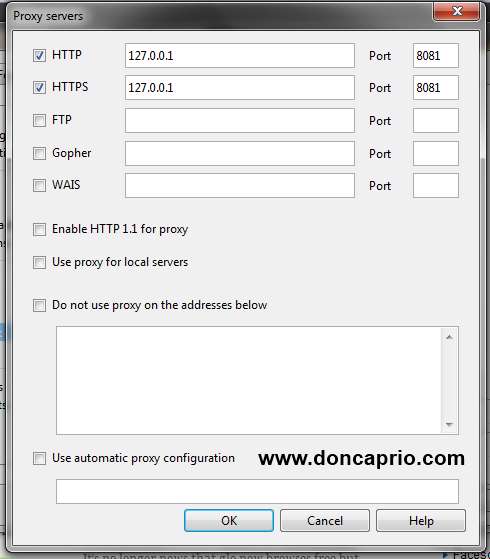This screenshot has height=559, width=490.
Task: Confirm settings with the OK button
Action: (x=229, y=520)
